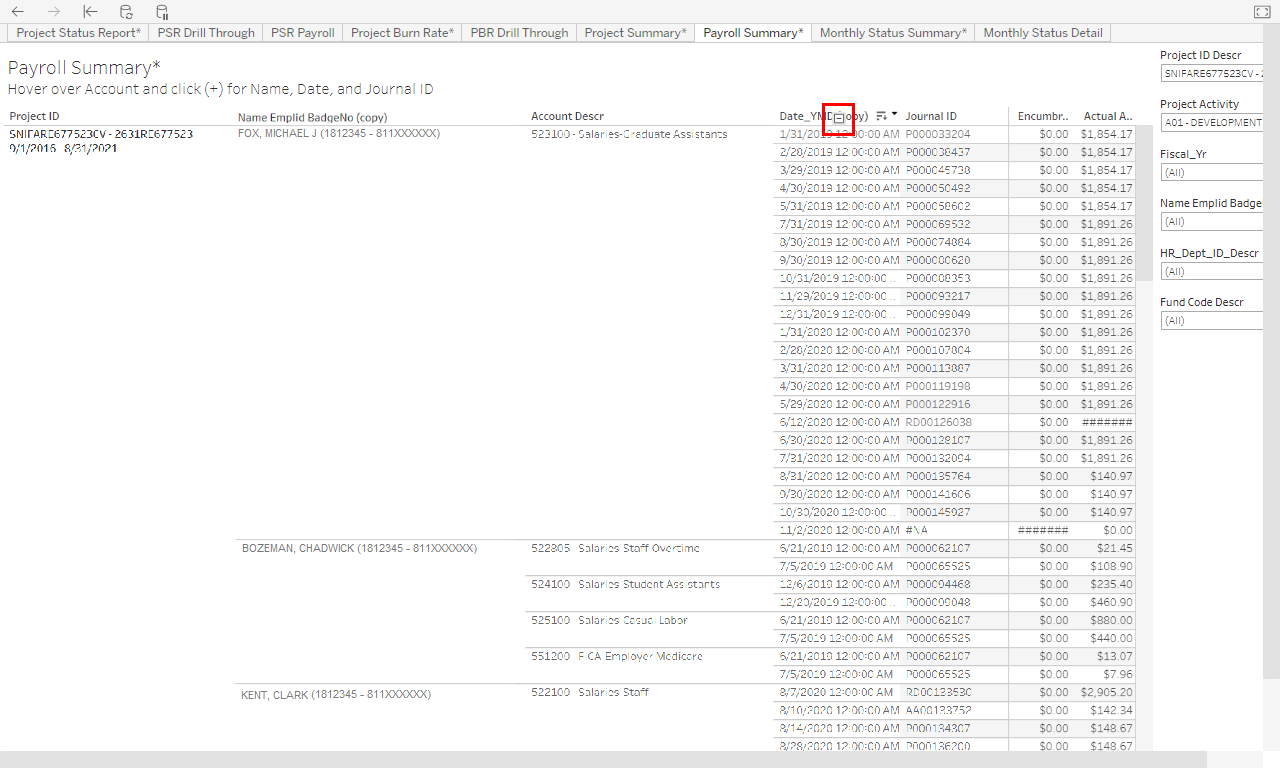
Task: Select the FOX, MICHAEL J employee row
Action: pos(338,133)
